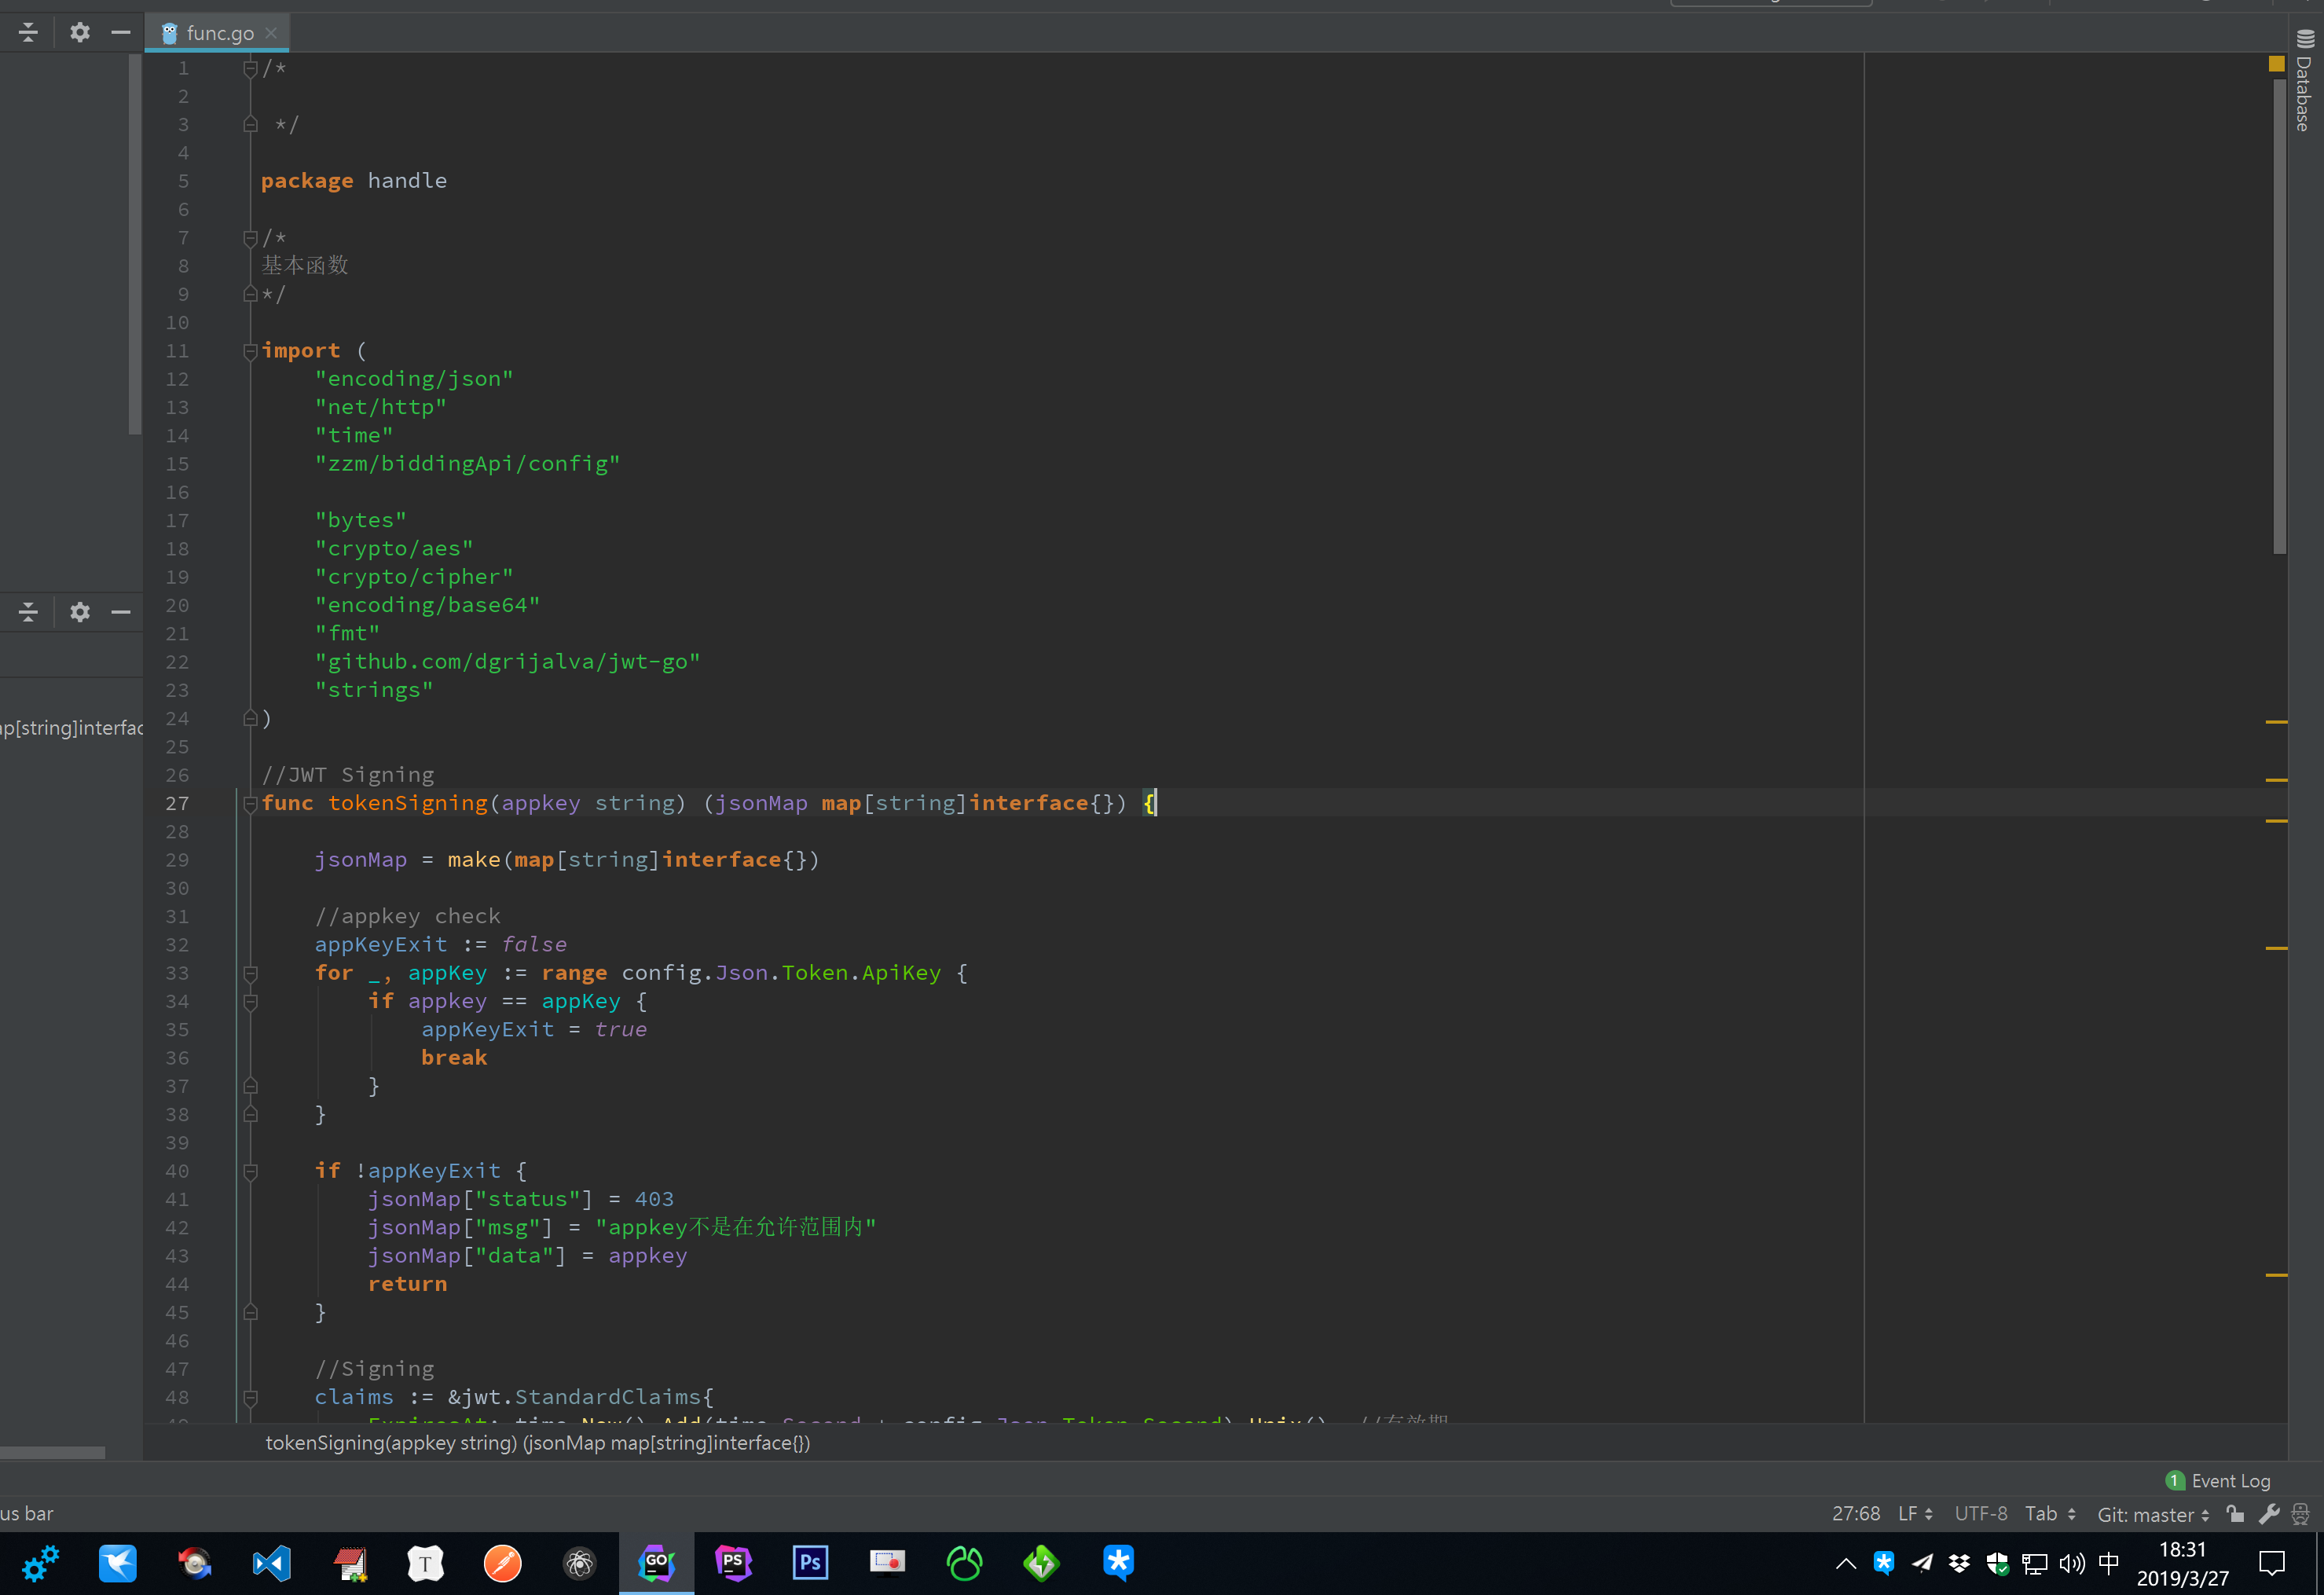Collapse the import block fold marker

250,351
